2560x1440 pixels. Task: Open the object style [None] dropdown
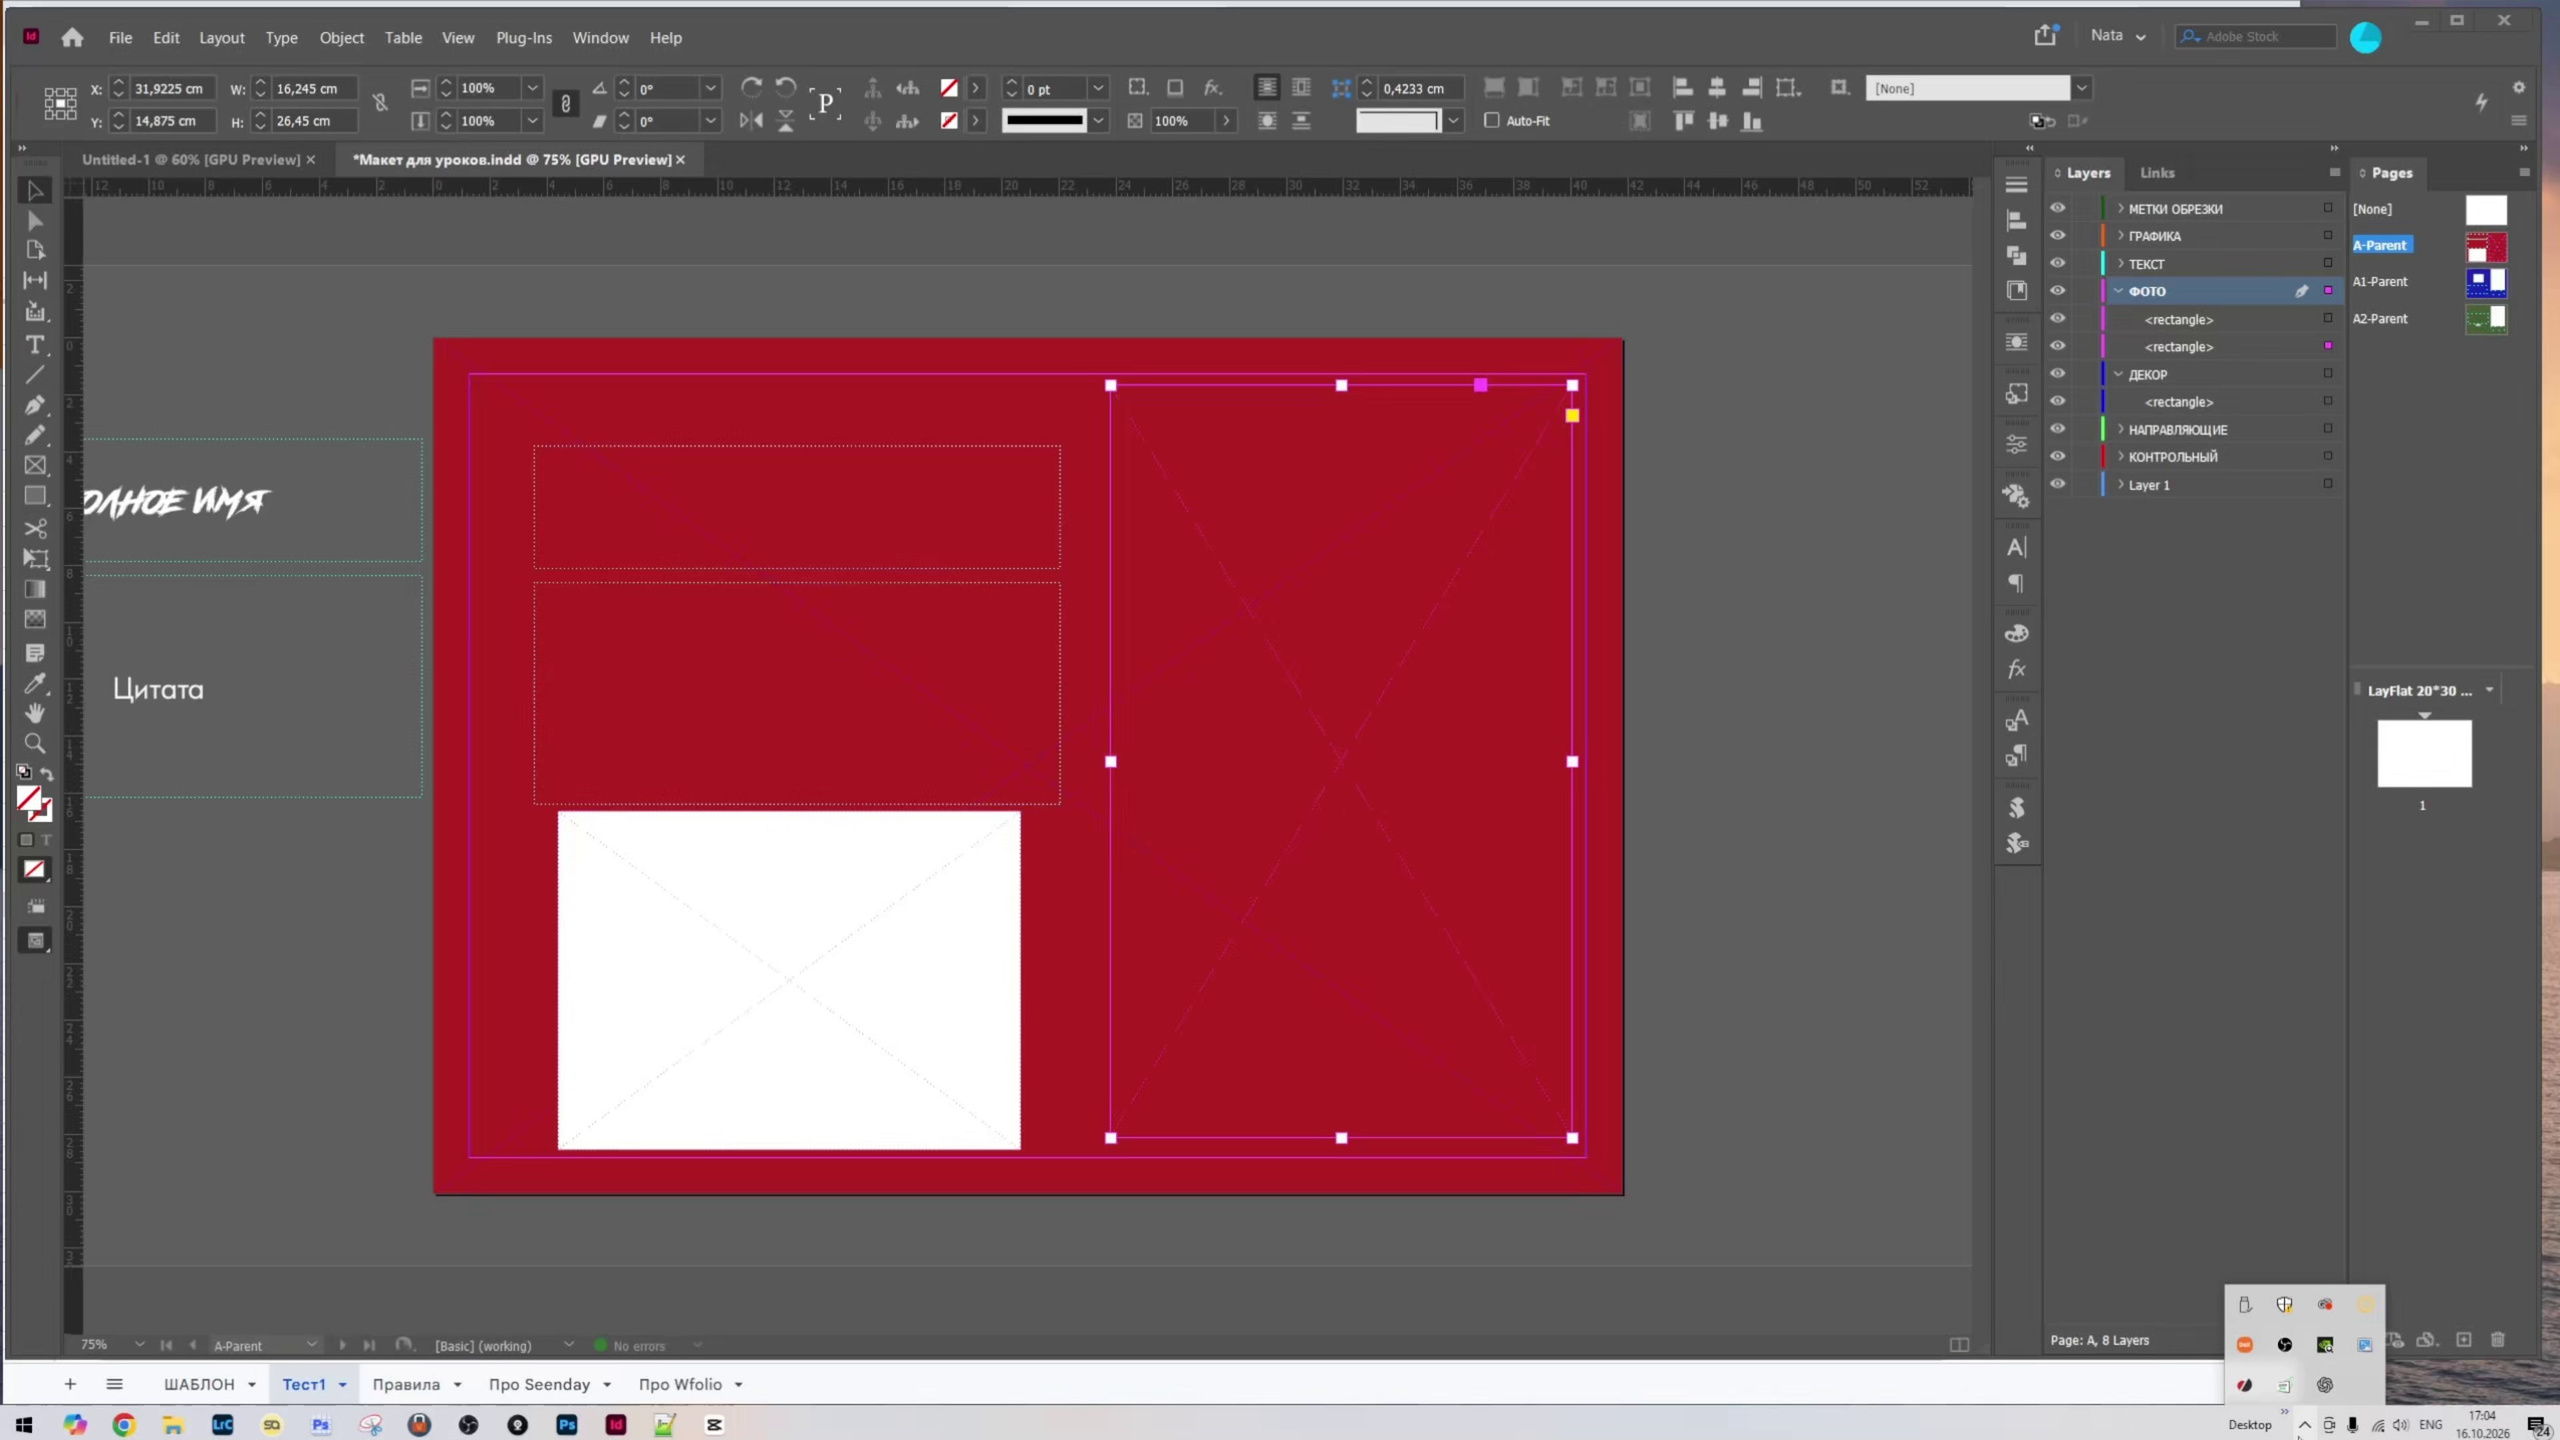pos(2081,88)
